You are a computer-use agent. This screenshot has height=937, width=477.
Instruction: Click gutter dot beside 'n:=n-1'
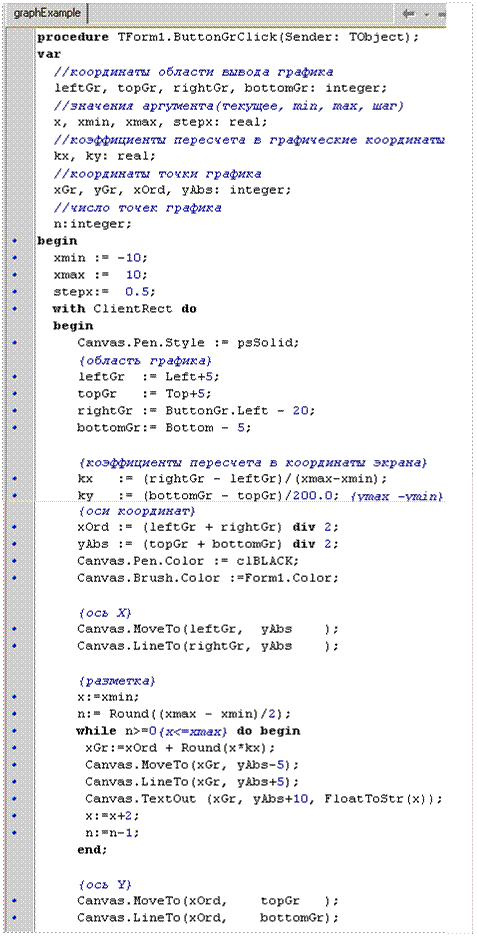click(x=14, y=832)
